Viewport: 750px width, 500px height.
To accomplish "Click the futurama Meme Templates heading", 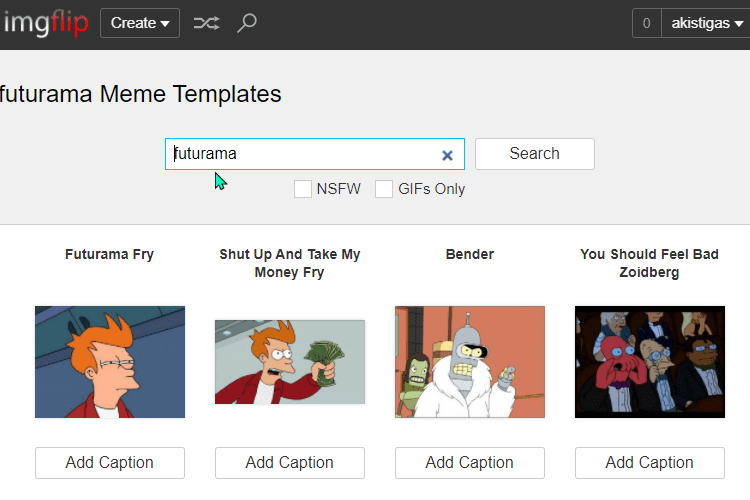I will [140, 94].
